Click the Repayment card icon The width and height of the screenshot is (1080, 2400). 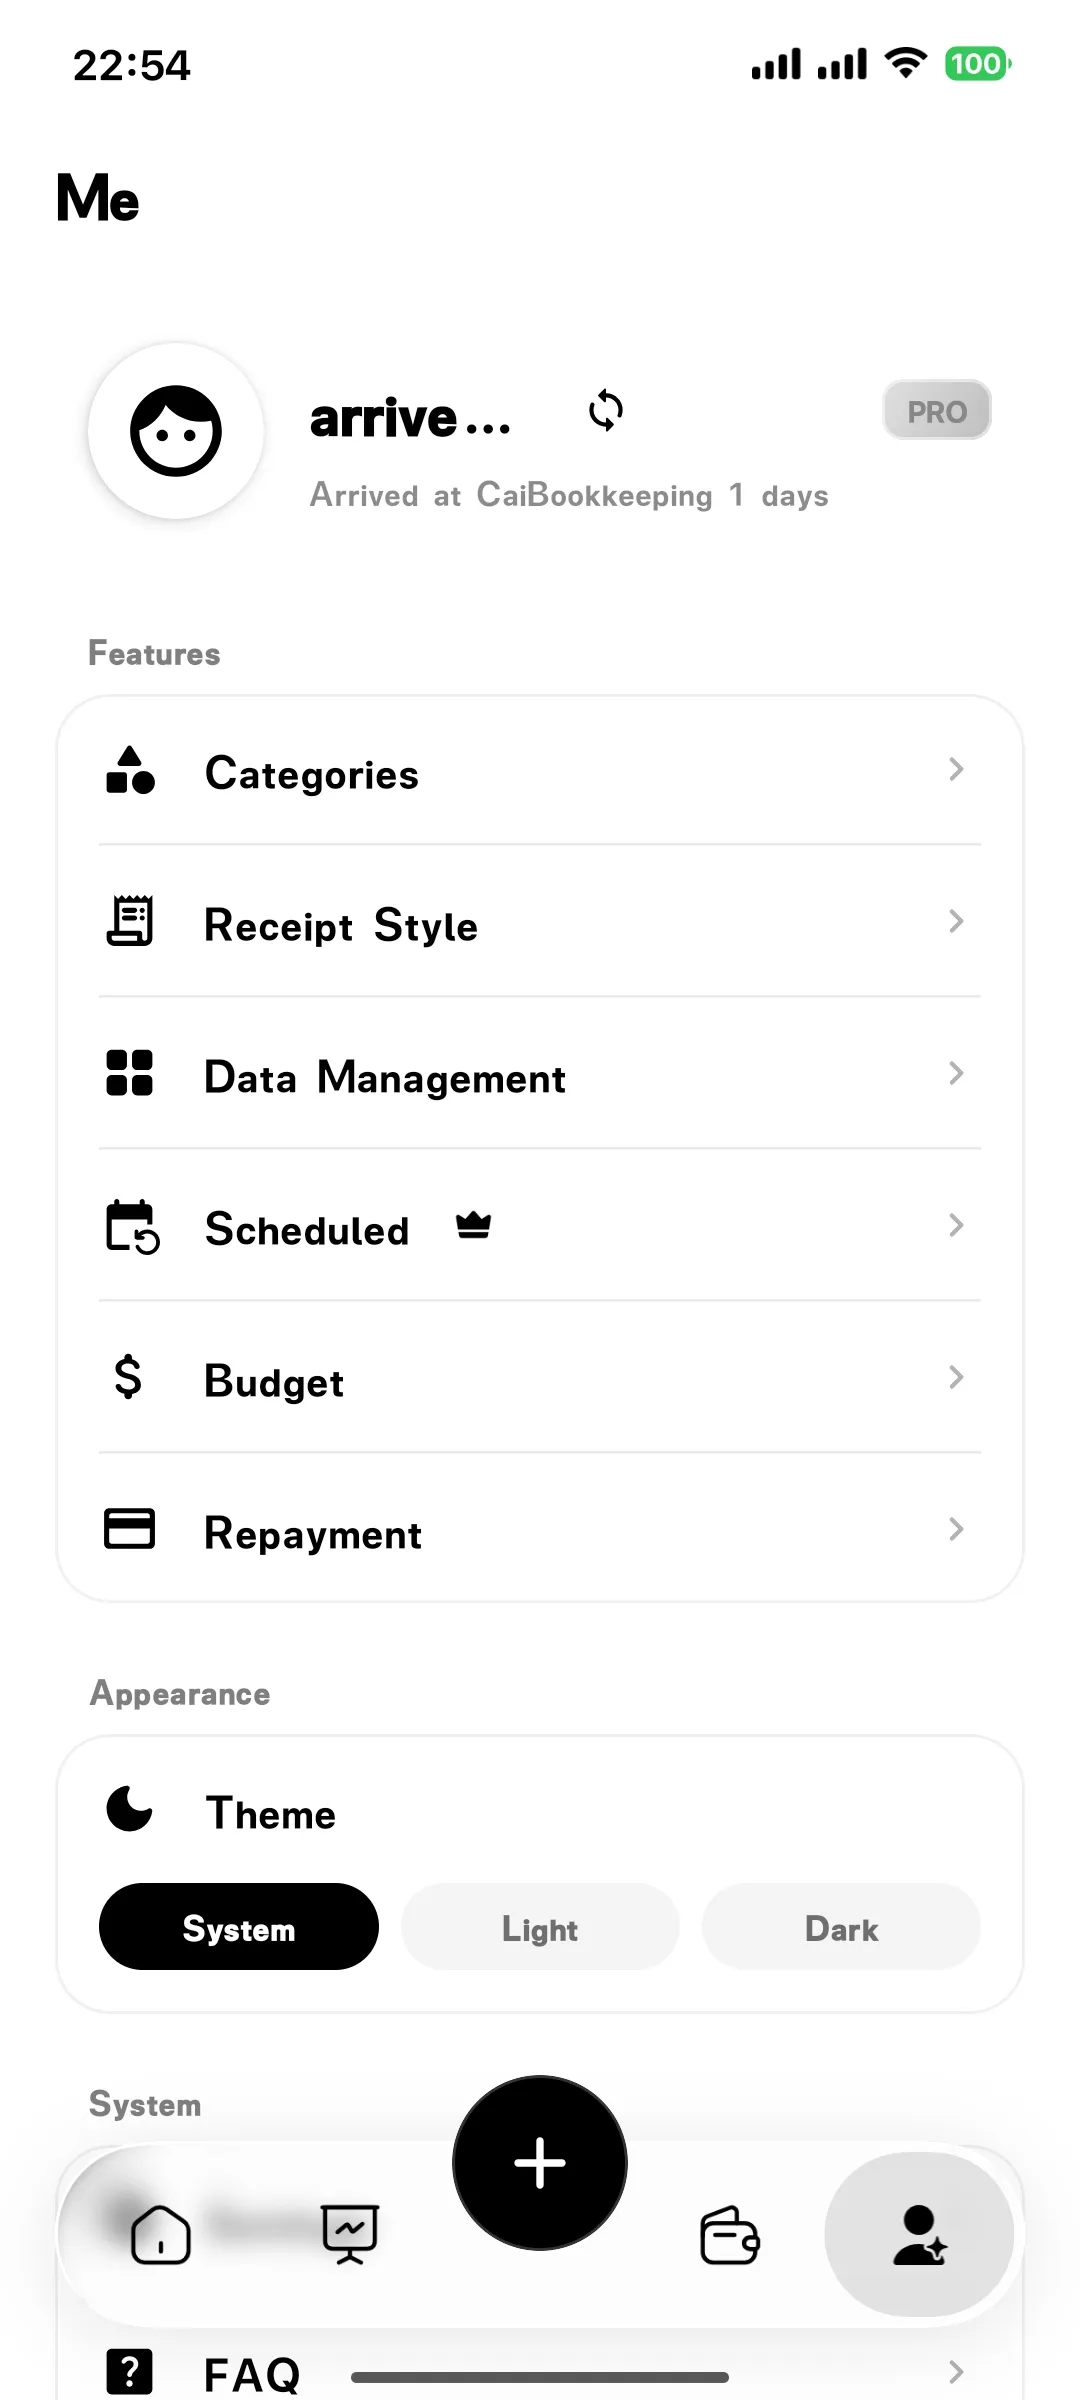coord(130,1529)
